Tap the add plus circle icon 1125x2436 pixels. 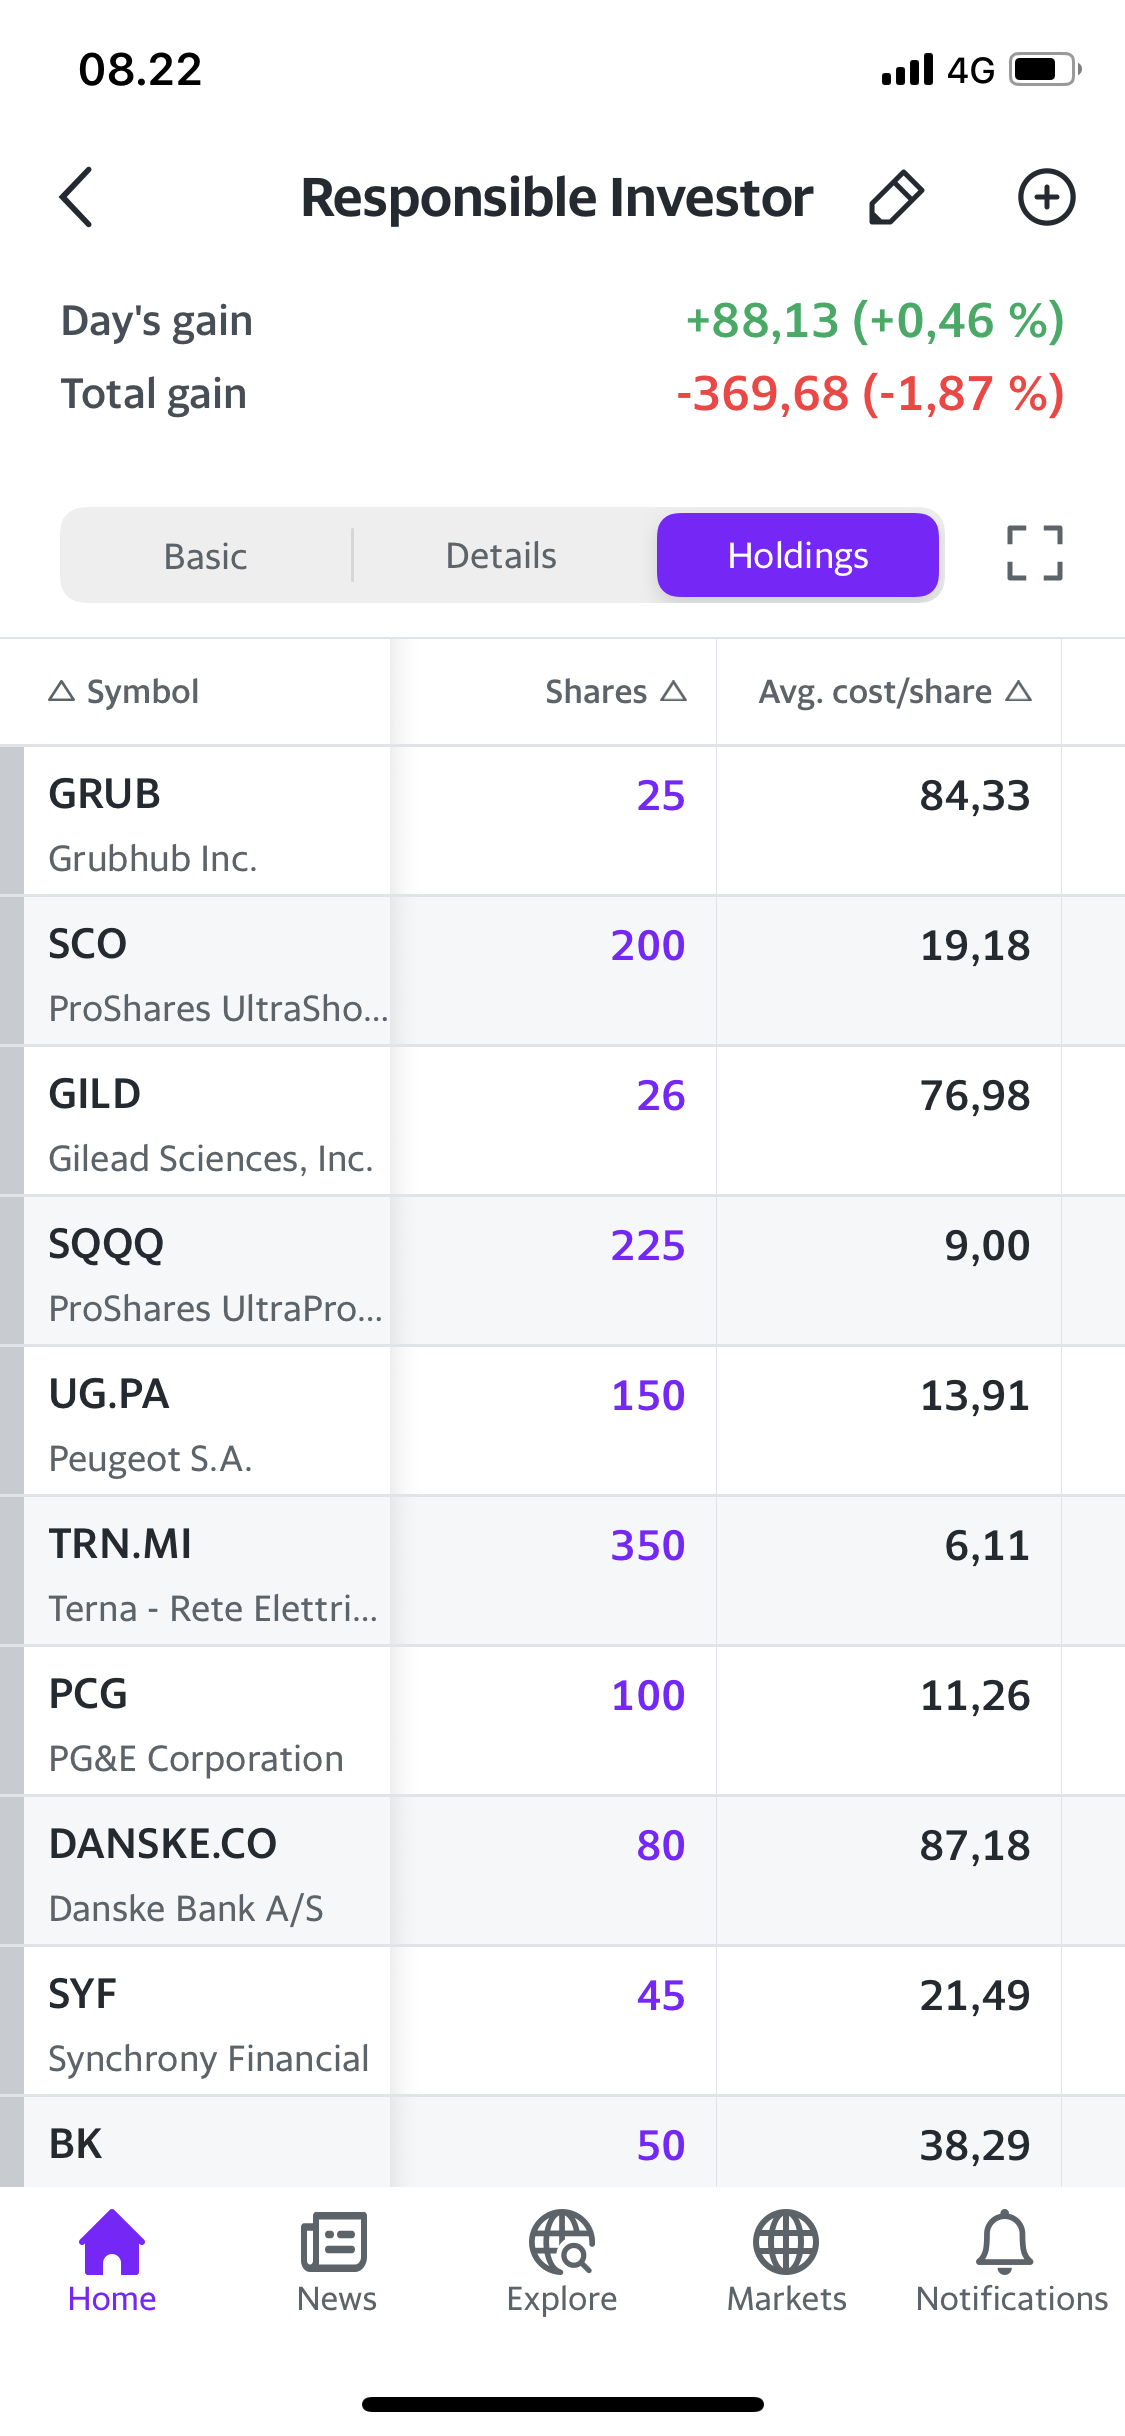1046,197
